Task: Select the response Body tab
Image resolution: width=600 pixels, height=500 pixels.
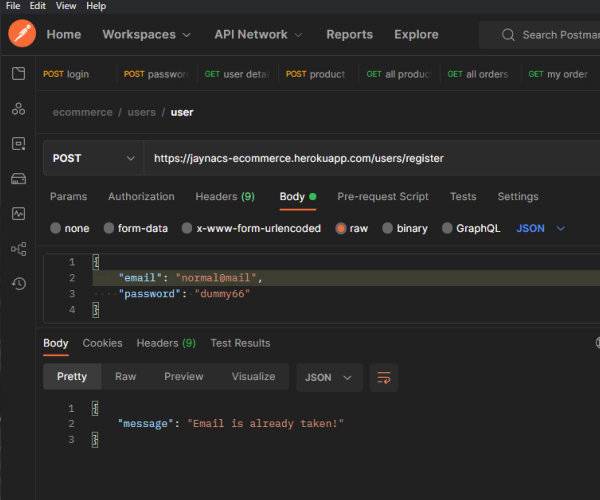Action: (x=55, y=343)
